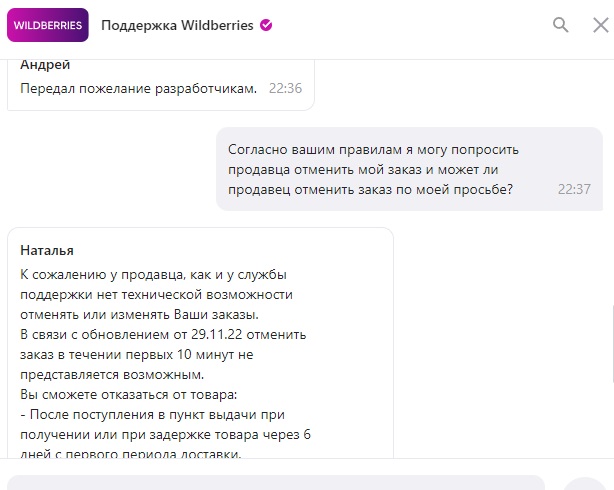Select Андрей's message about разработчикам

coord(138,88)
